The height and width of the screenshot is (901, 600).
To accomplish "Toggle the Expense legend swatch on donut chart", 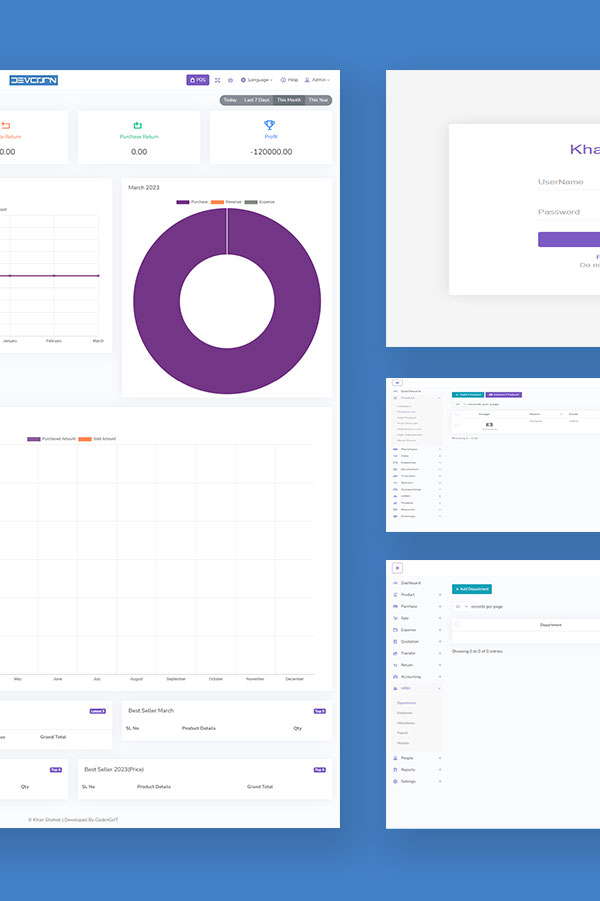I will tap(251, 202).
